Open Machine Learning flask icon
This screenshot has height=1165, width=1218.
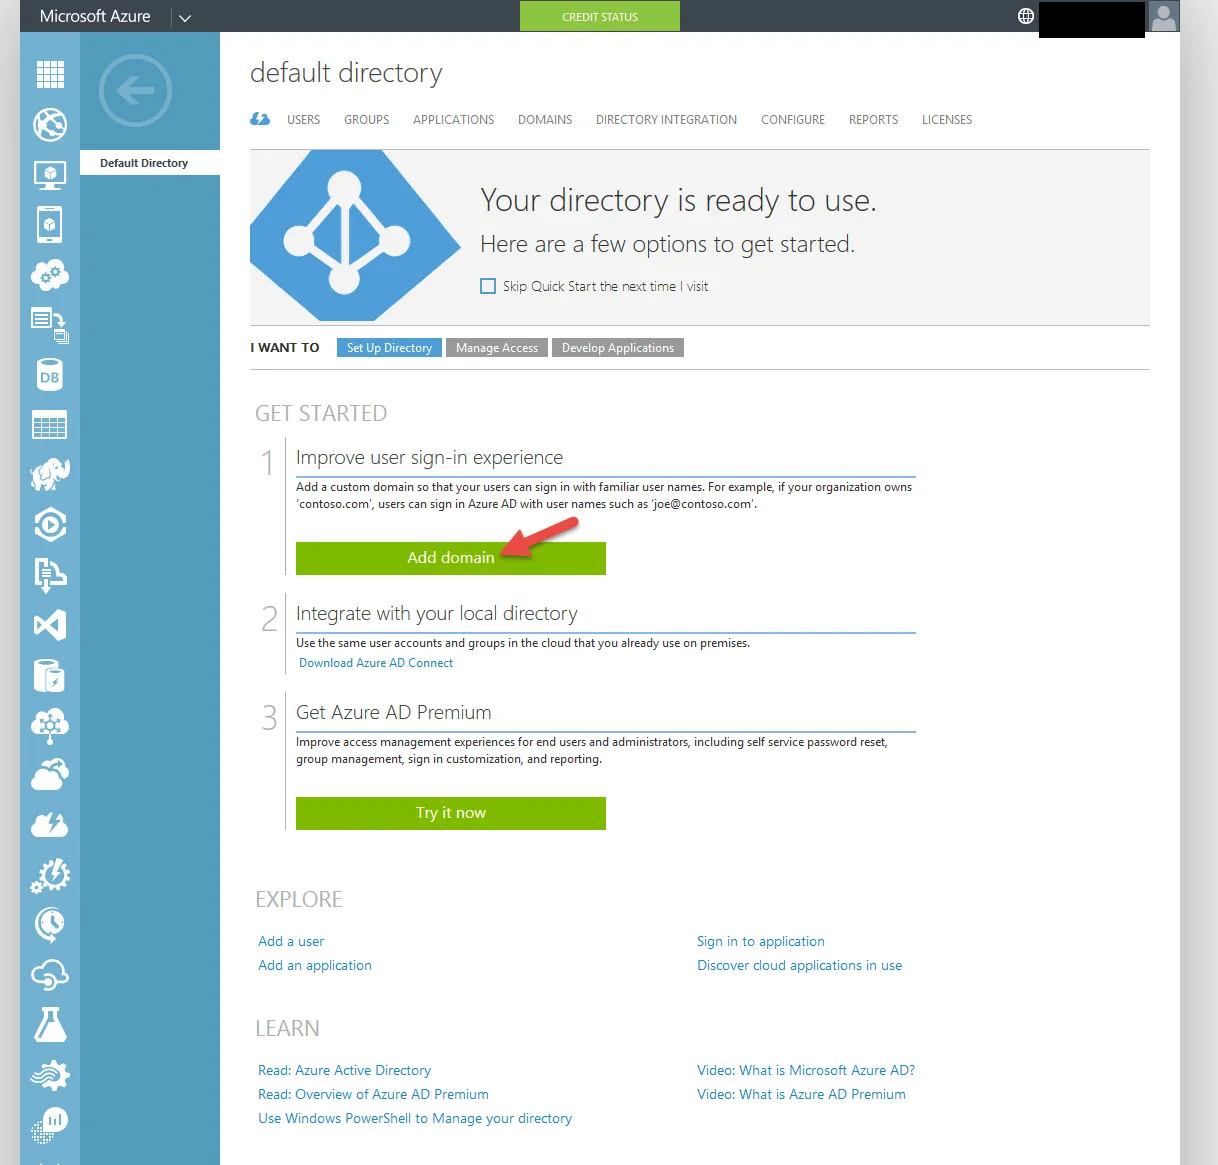(x=50, y=1025)
